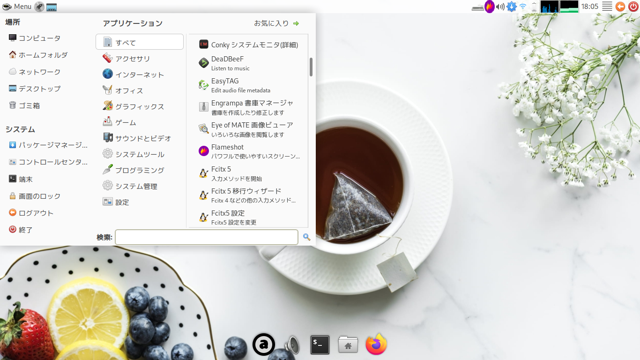Open home folder file manager in dock
640x360 pixels.
tap(348, 345)
